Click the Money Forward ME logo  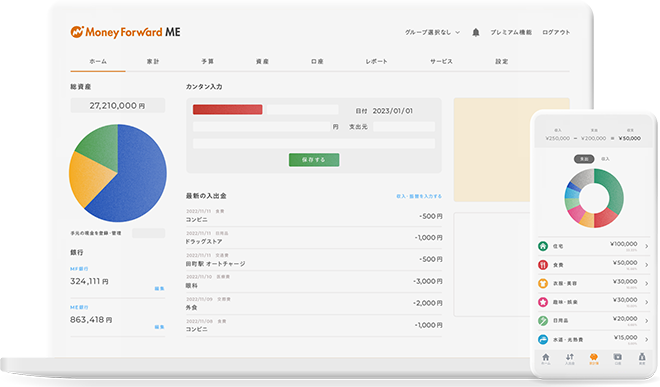click(125, 32)
